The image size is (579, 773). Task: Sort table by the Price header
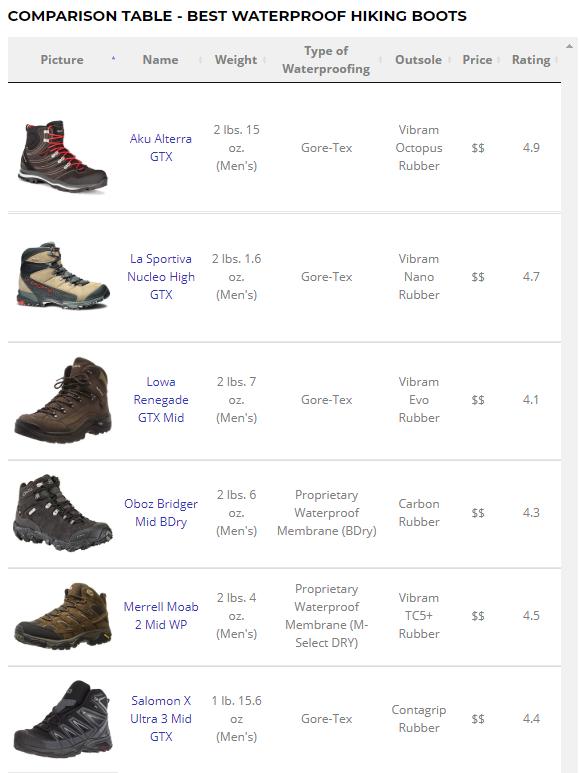tap(477, 60)
